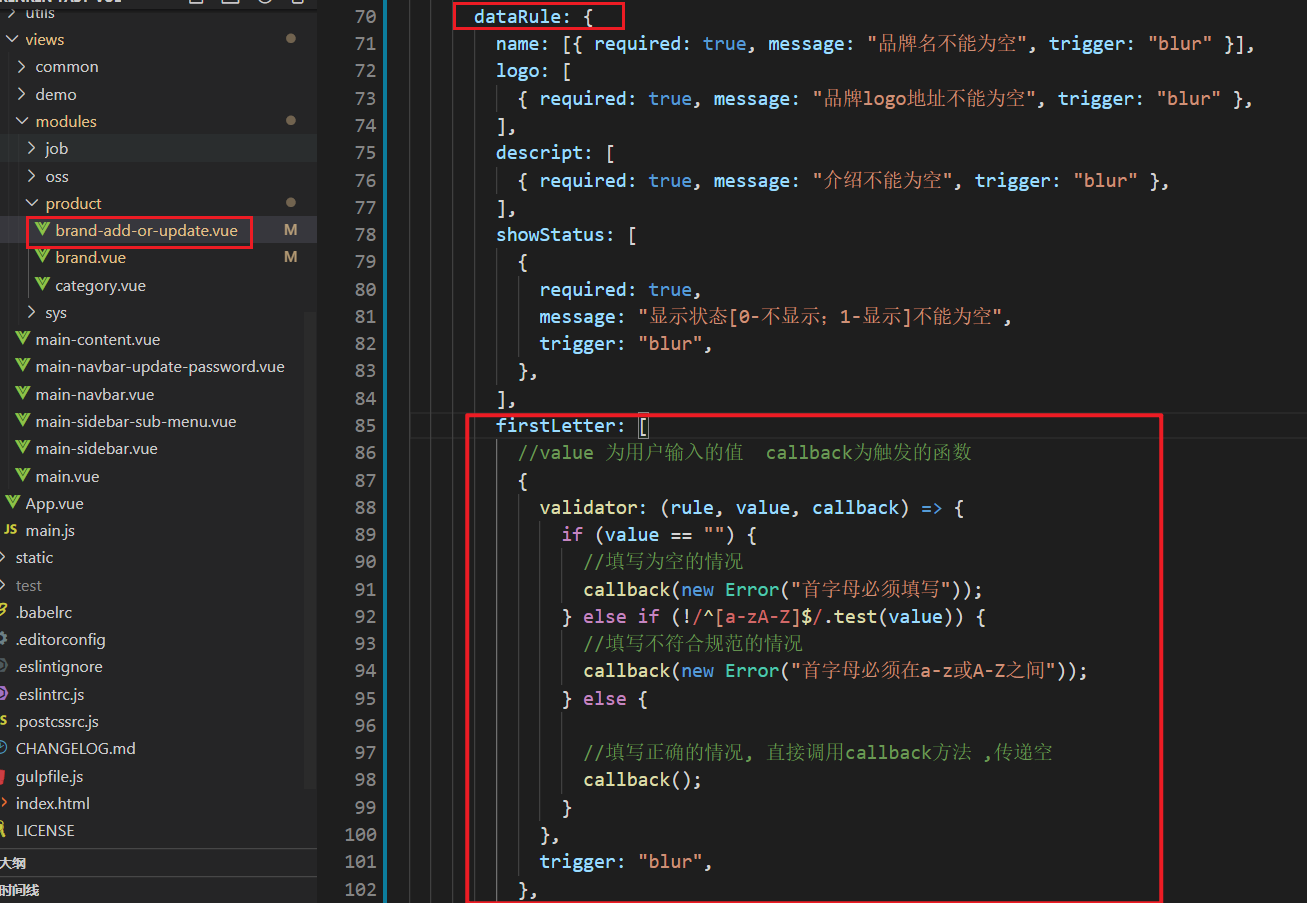The width and height of the screenshot is (1307, 903).
Task: Collapse the product folder chevron
Action: (x=32, y=203)
